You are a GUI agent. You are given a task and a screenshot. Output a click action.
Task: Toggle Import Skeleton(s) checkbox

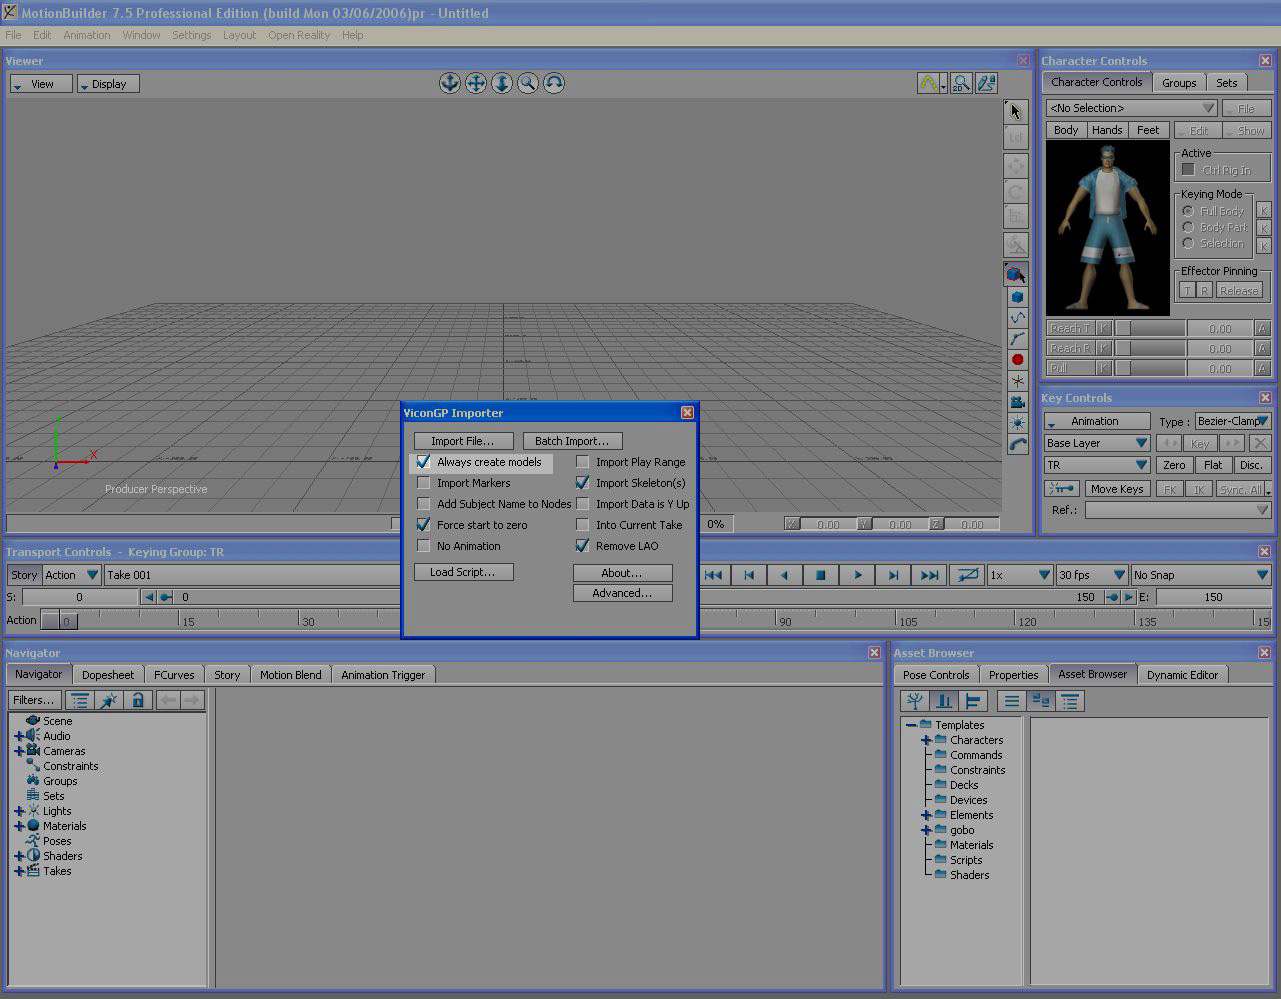click(583, 483)
